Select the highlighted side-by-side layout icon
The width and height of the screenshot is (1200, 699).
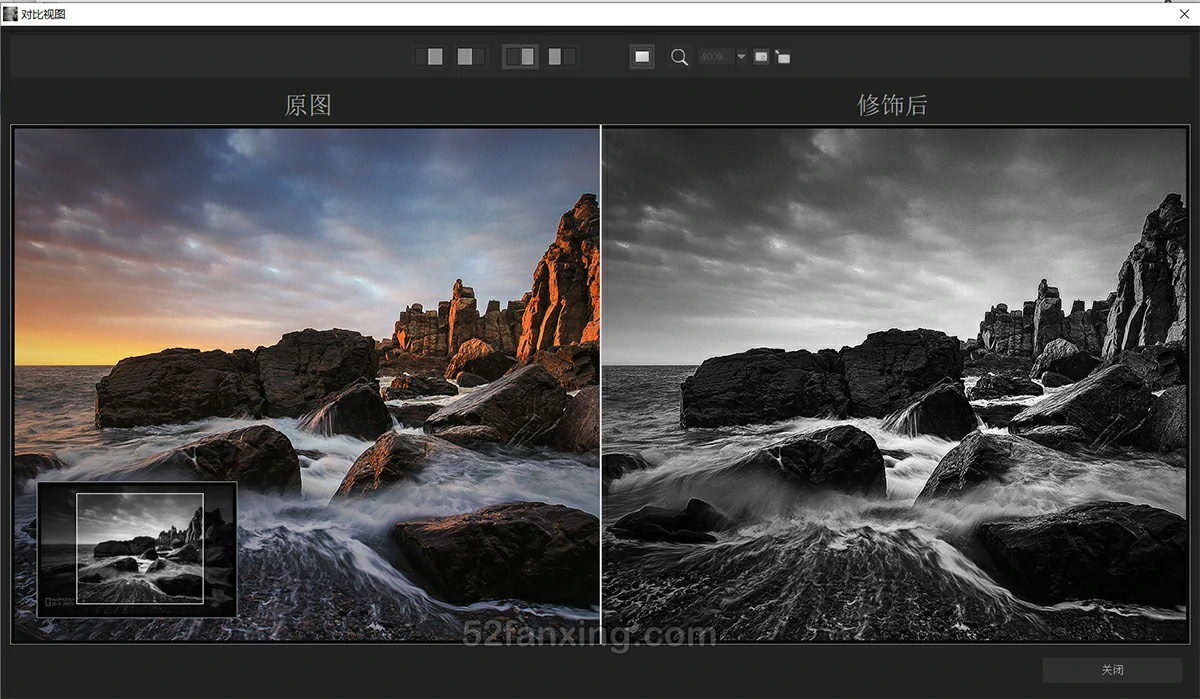pos(520,57)
